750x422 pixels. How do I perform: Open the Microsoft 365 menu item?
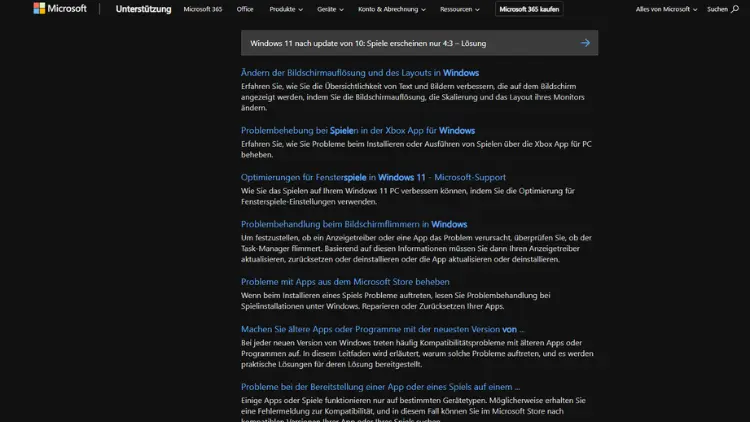pos(203,9)
